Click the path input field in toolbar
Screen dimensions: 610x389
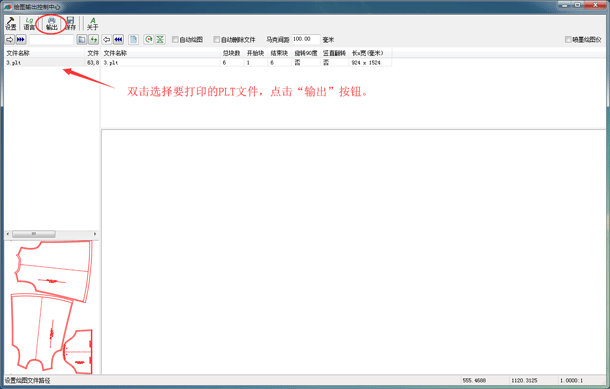51,39
